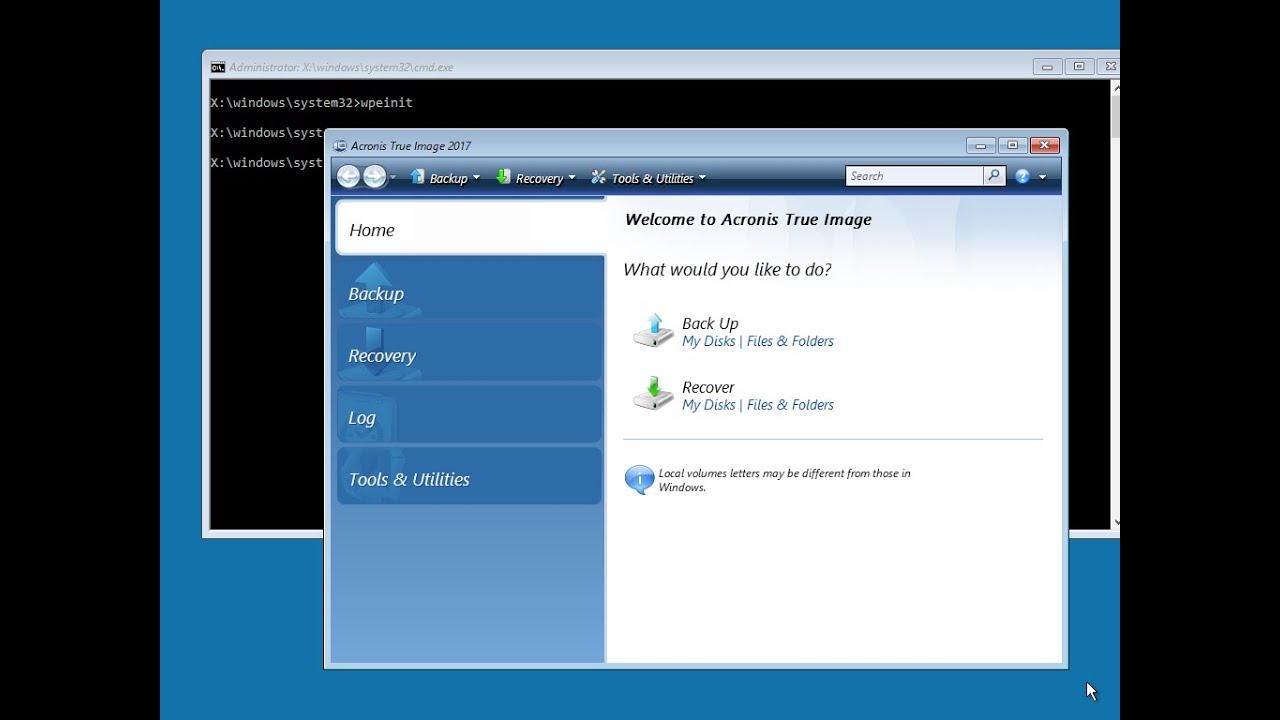Open the Help question mark icon
Screen dimensions: 1280x720
coord(1022,176)
